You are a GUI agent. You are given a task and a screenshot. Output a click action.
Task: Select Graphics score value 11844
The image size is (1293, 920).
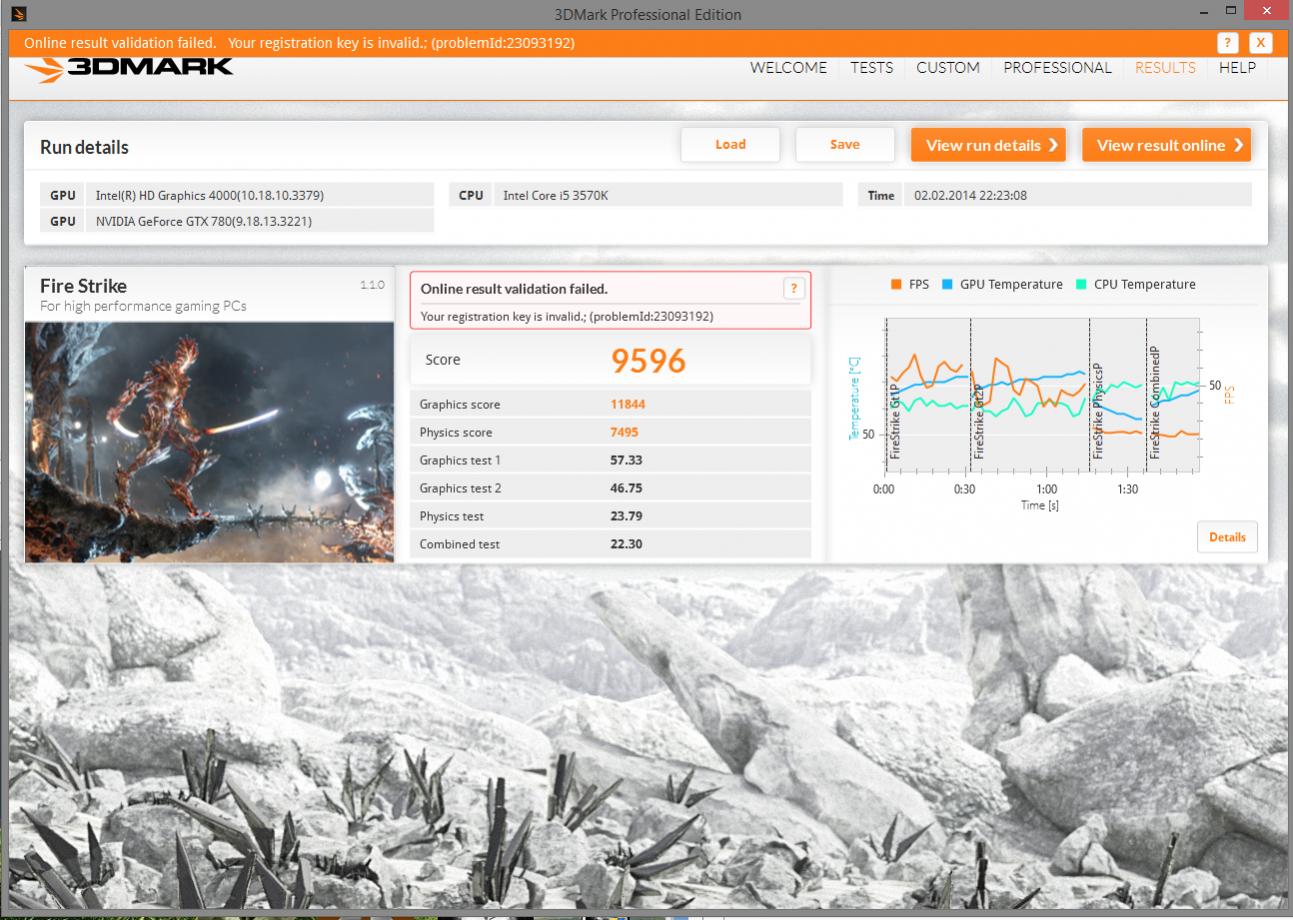tap(626, 405)
